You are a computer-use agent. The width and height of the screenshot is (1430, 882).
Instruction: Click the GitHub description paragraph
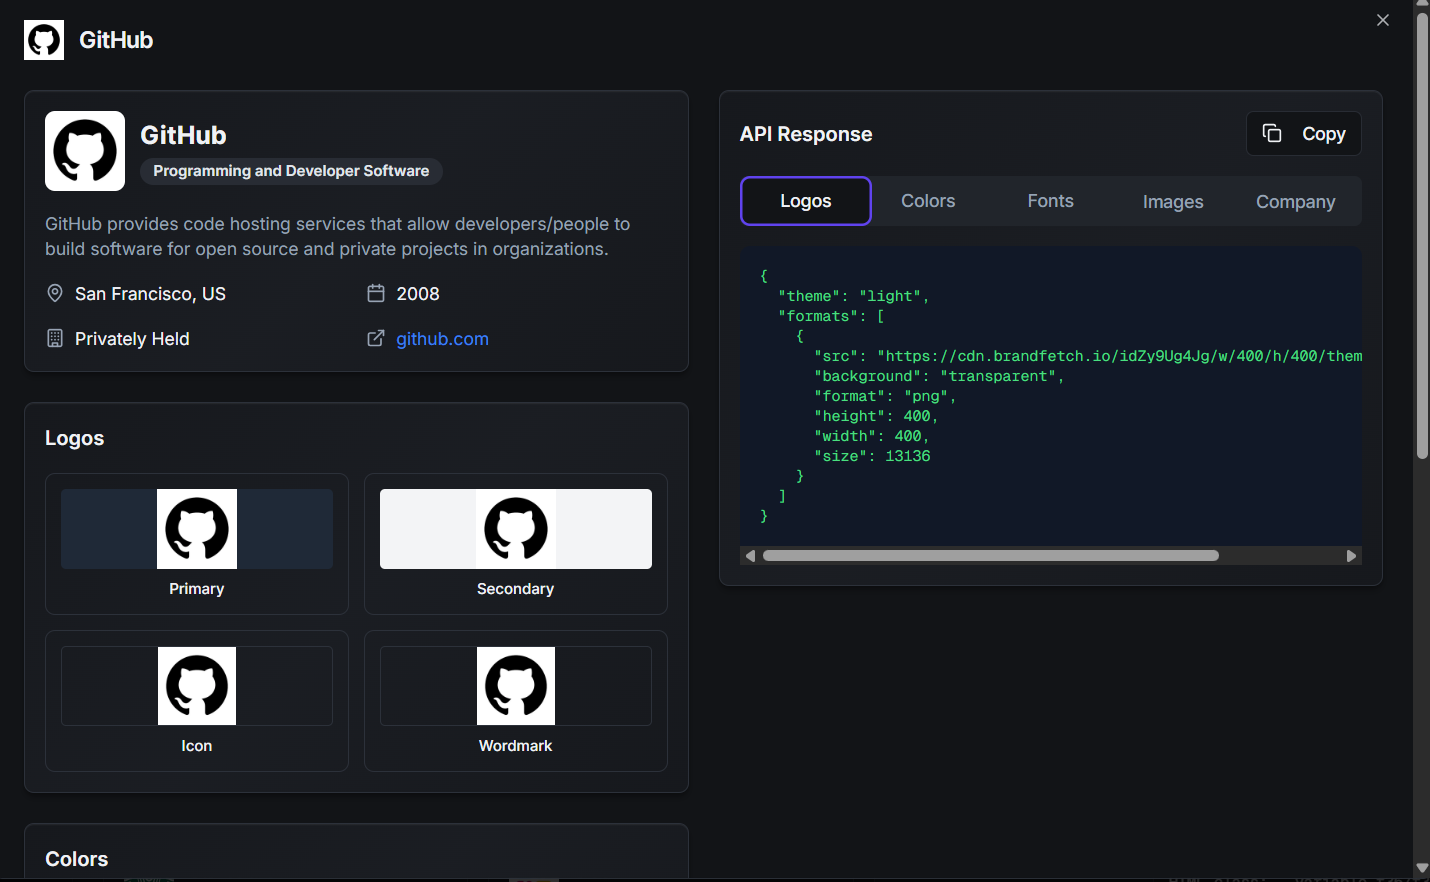pyautogui.click(x=338, y=236)
